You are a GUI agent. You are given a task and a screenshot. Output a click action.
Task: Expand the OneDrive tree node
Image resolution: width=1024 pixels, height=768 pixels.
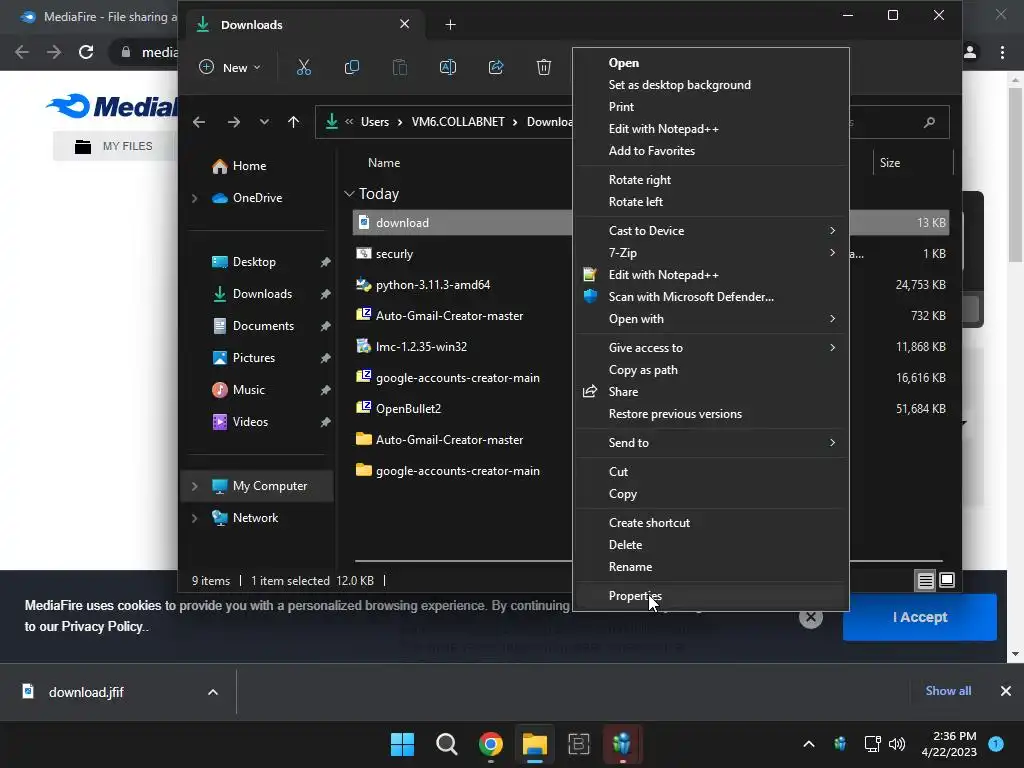pyautogui.click(x=194, y=198)
